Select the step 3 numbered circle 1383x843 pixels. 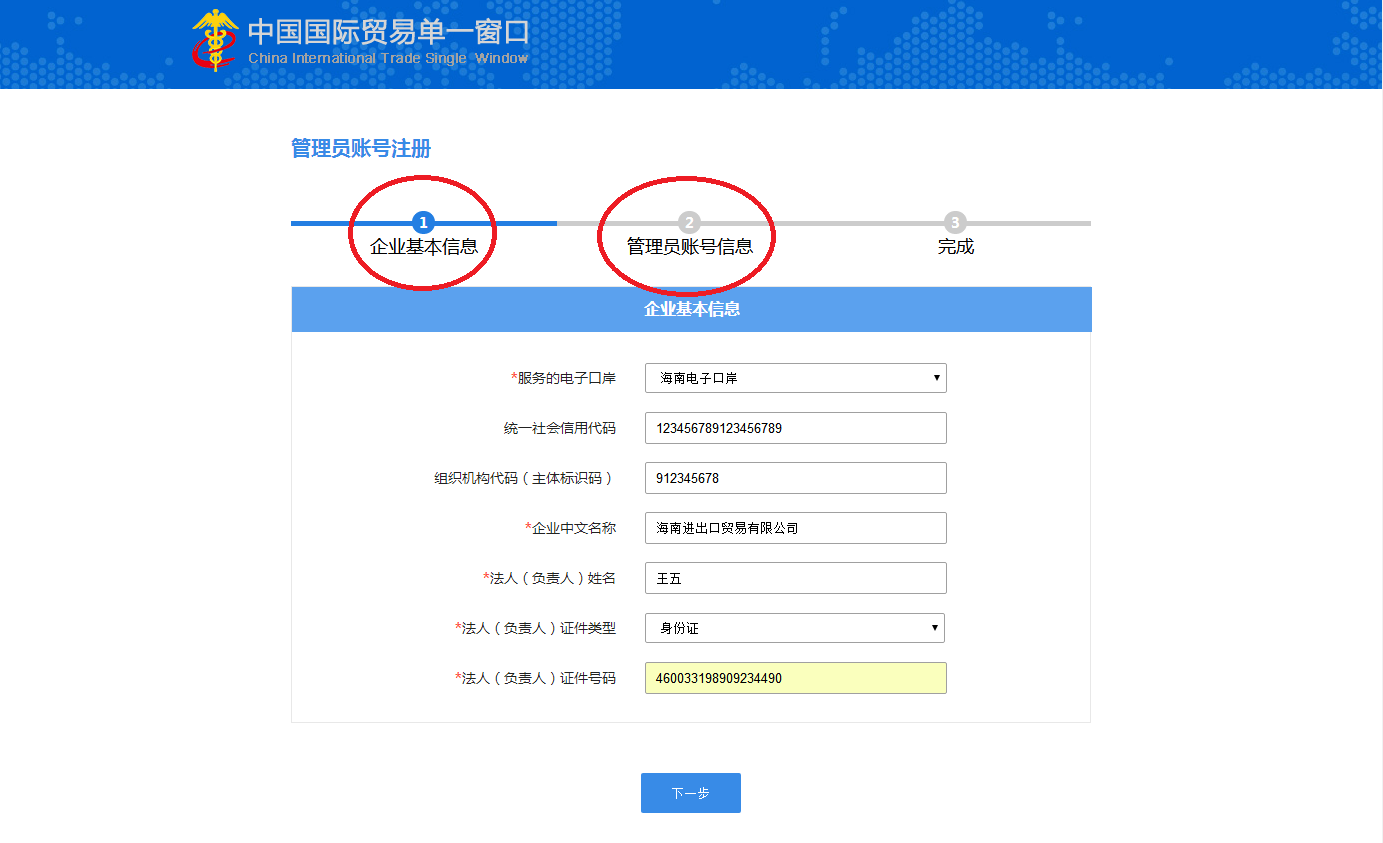pyautogui.click(x=955, y=223)
